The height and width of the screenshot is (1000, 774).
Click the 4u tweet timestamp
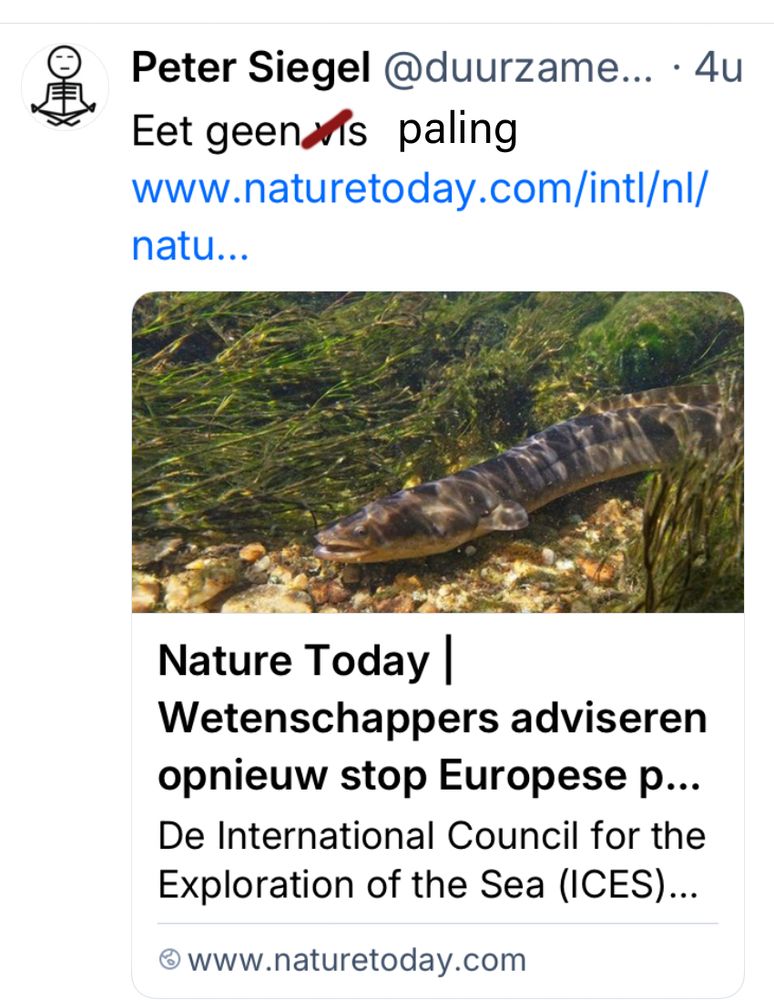(x=718, y=68)
